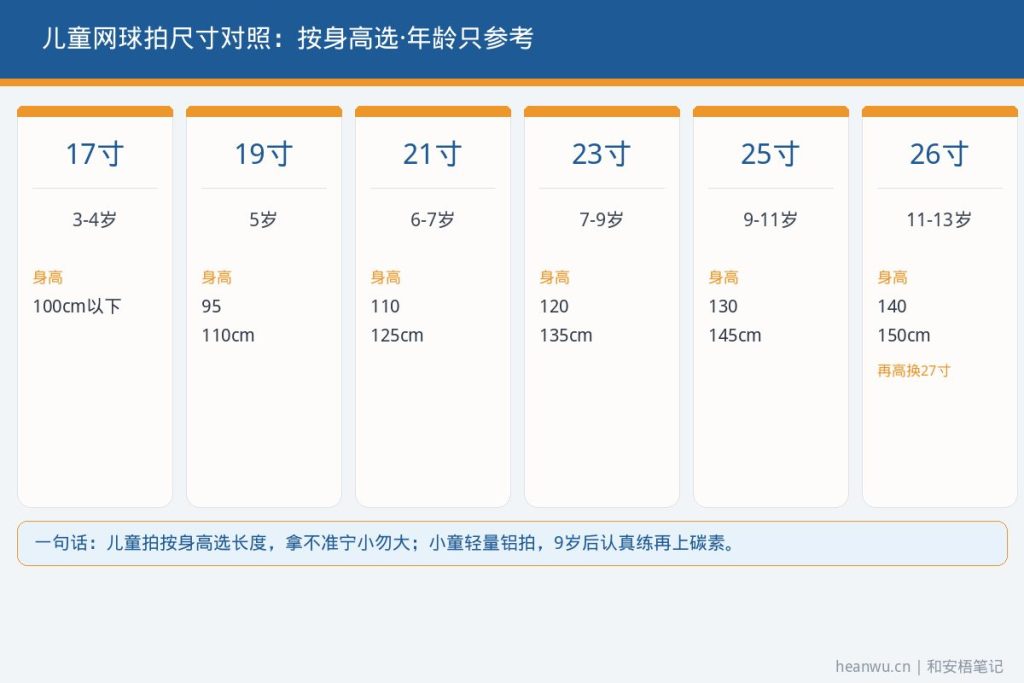Click the 125cm height value
This screenshot has height=683, width=1024.
(397, 336)
